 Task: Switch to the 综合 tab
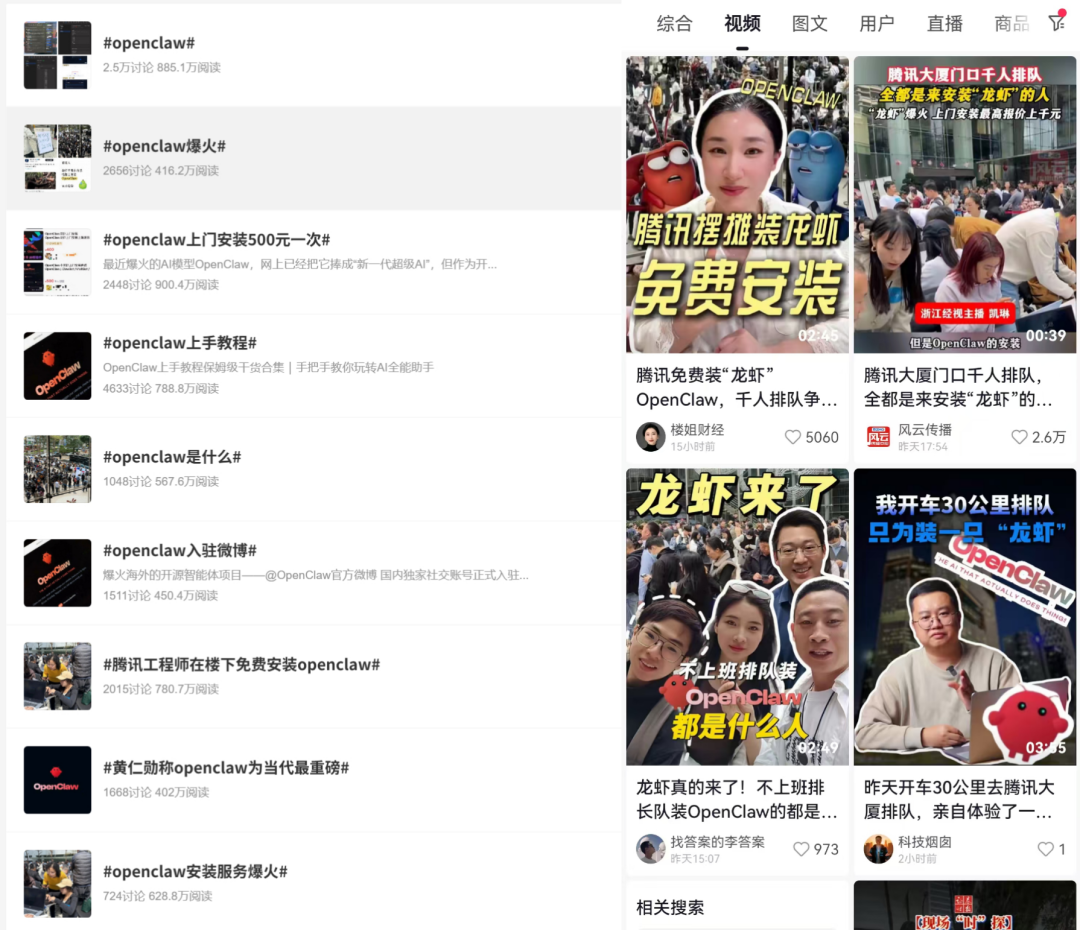pyautogui.click(x=674, y=24)
